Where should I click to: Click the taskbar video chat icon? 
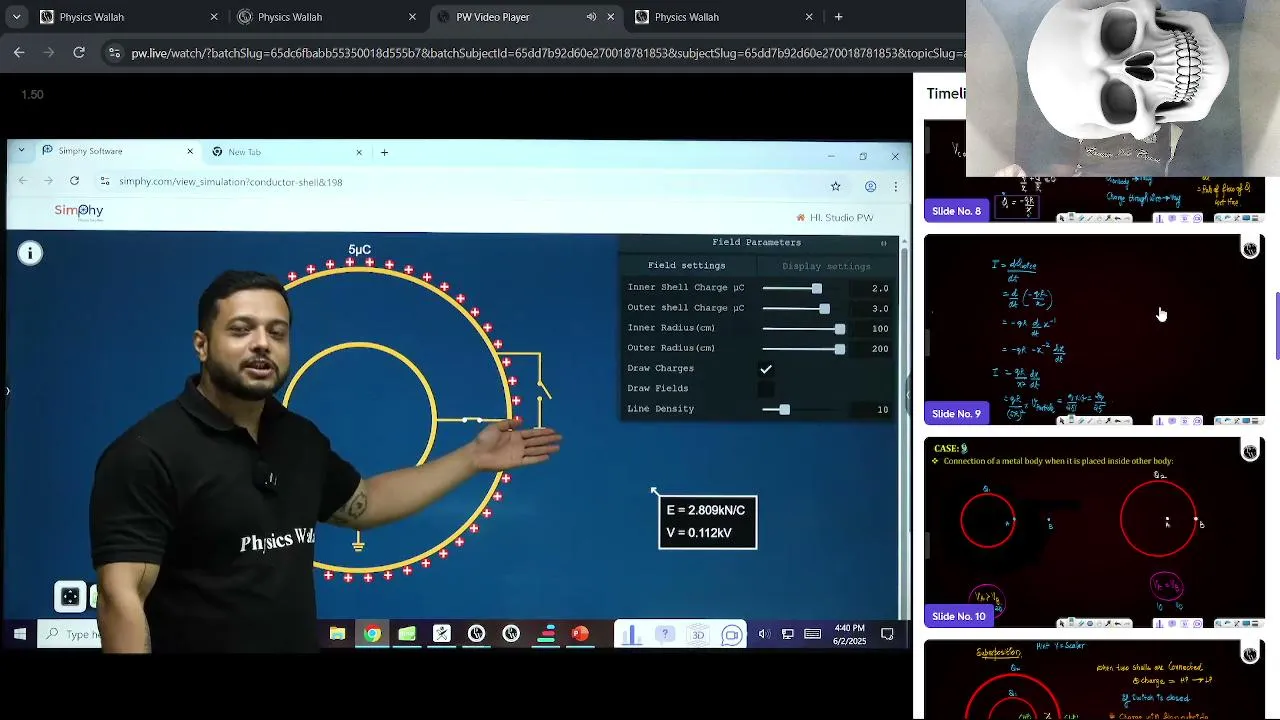tap(732, 634)
